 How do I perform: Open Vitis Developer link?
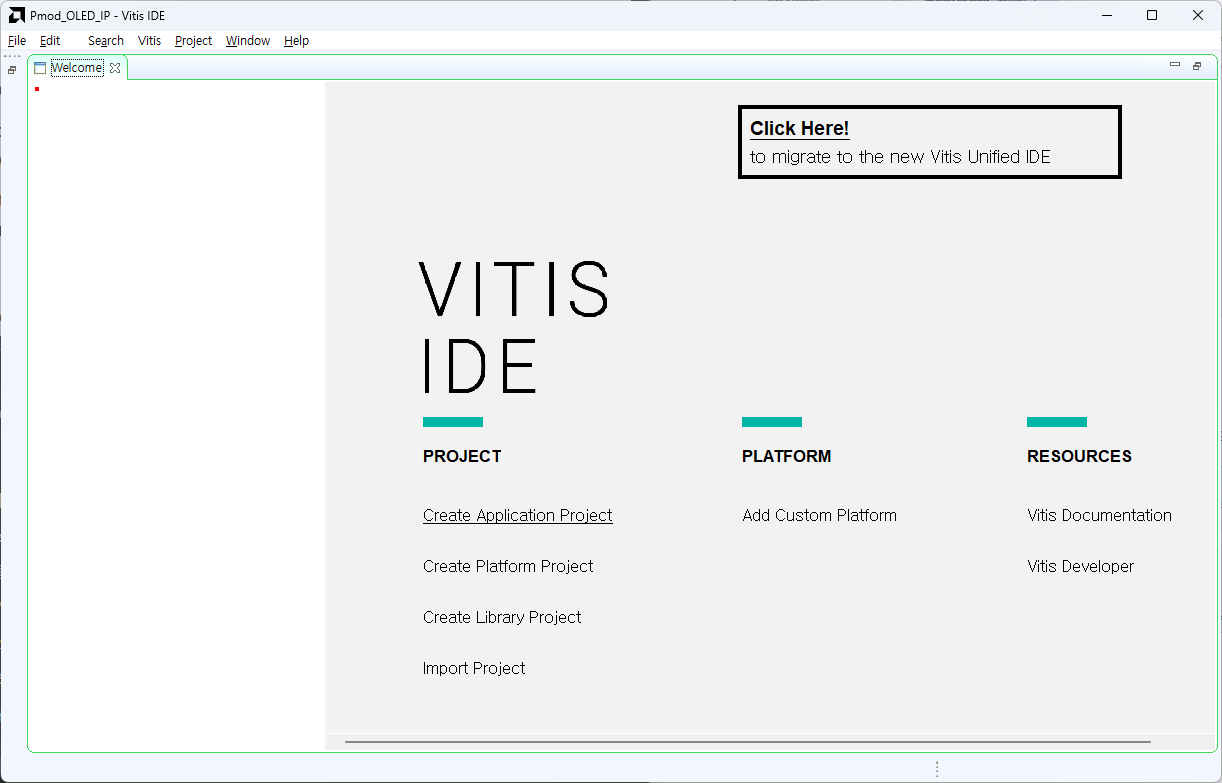click(1080, 566)
